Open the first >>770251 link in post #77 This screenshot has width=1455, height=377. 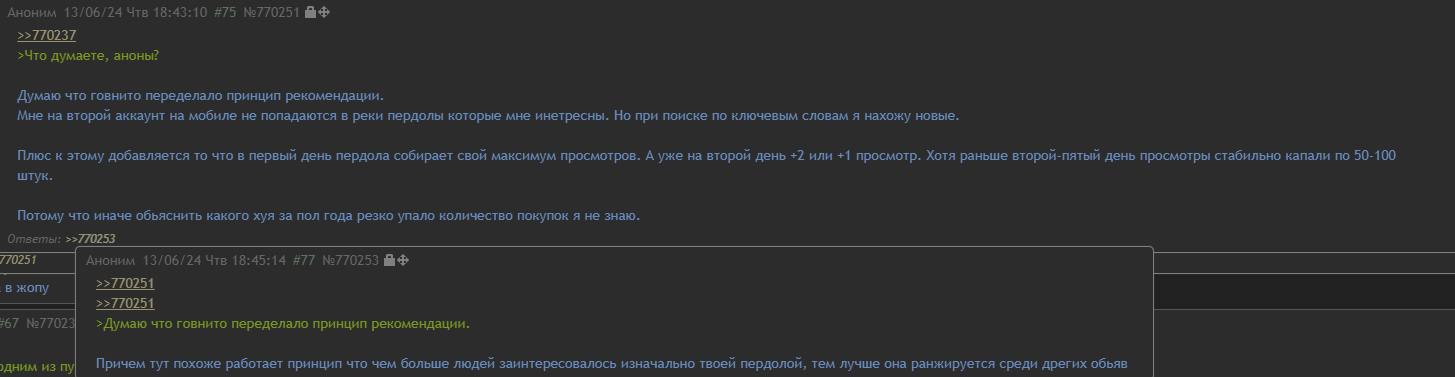[125, 284]
